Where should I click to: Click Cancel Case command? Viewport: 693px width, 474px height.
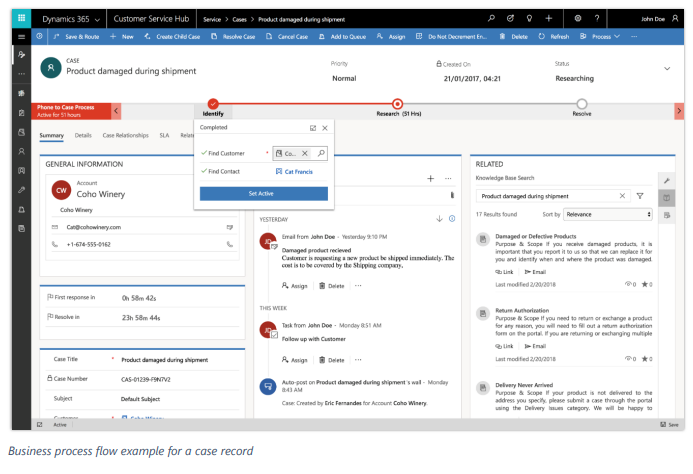[287, 37]
